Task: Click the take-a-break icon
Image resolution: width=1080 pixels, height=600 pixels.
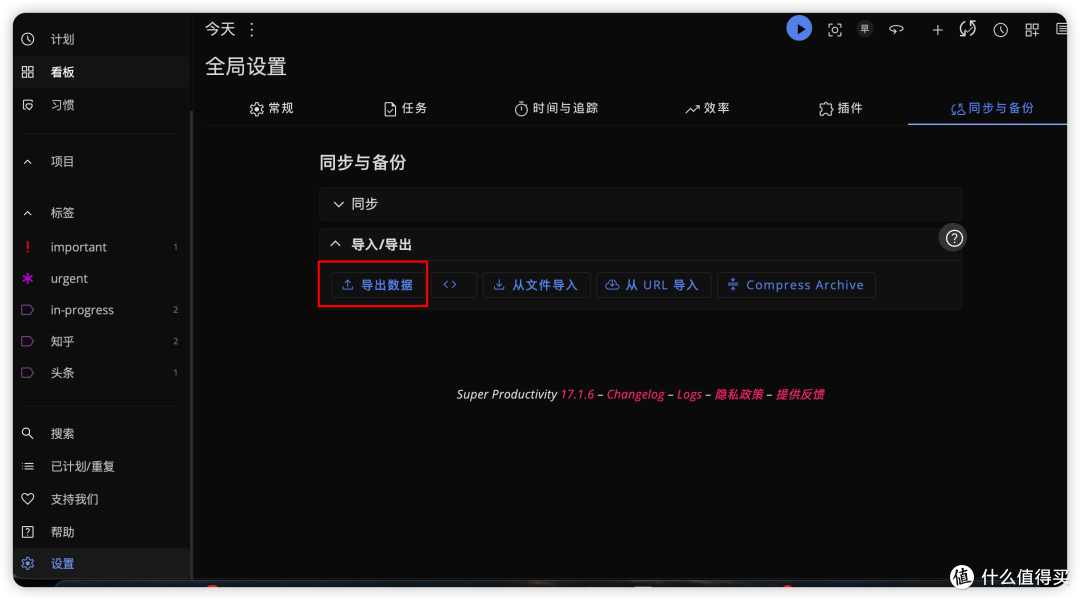Action: click(896, 29)
